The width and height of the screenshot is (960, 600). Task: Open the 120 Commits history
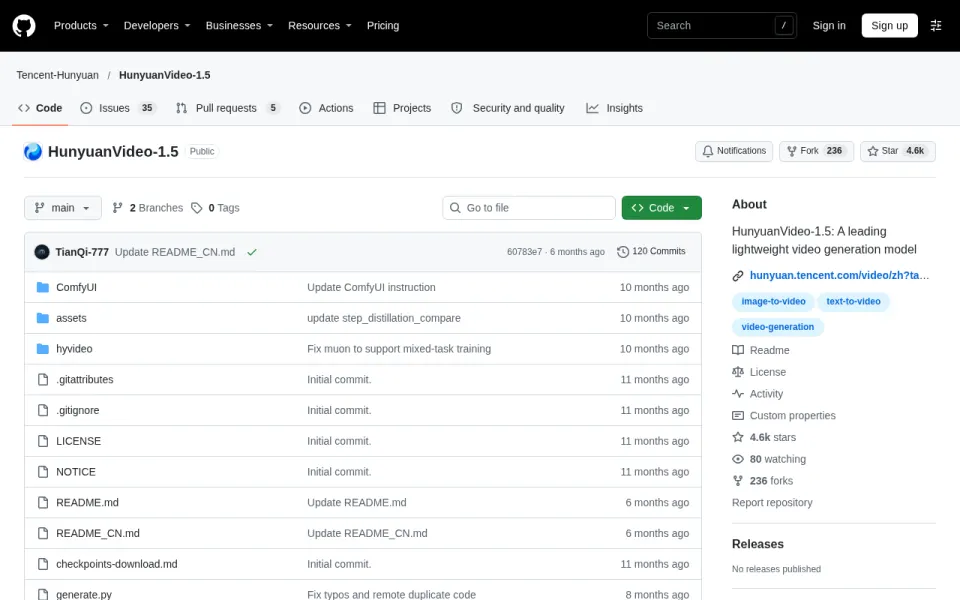651,252
